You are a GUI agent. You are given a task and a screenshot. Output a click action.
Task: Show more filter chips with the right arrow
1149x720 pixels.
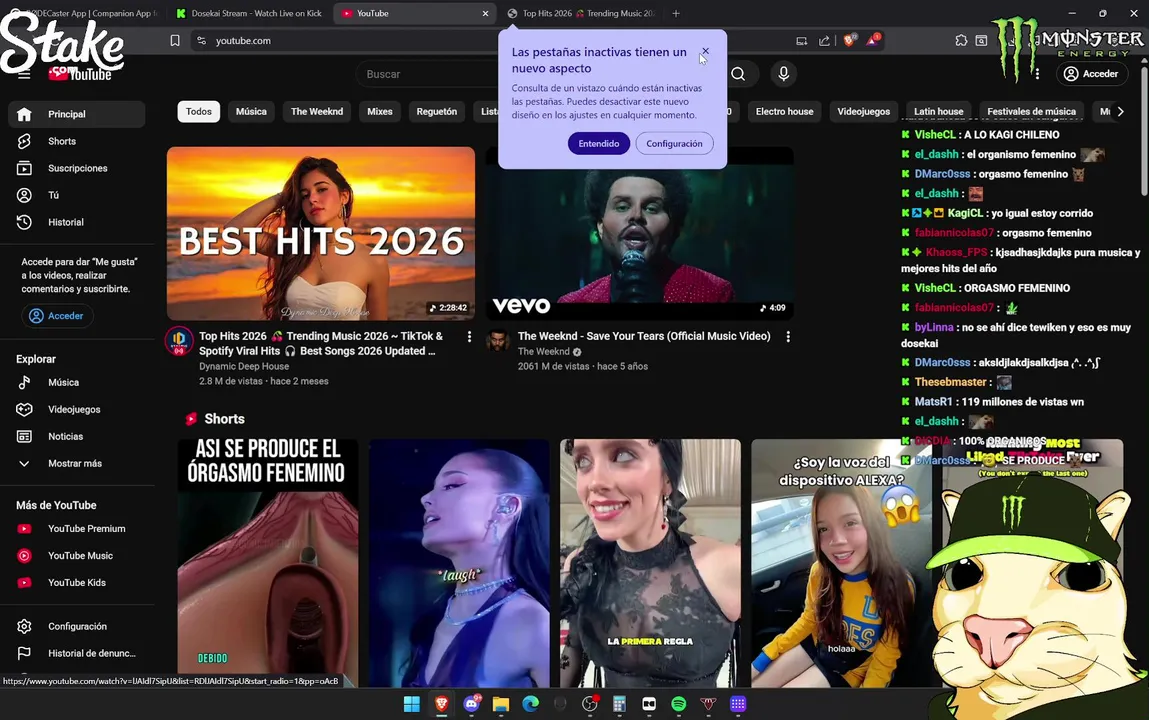[x=1120, y=111]
